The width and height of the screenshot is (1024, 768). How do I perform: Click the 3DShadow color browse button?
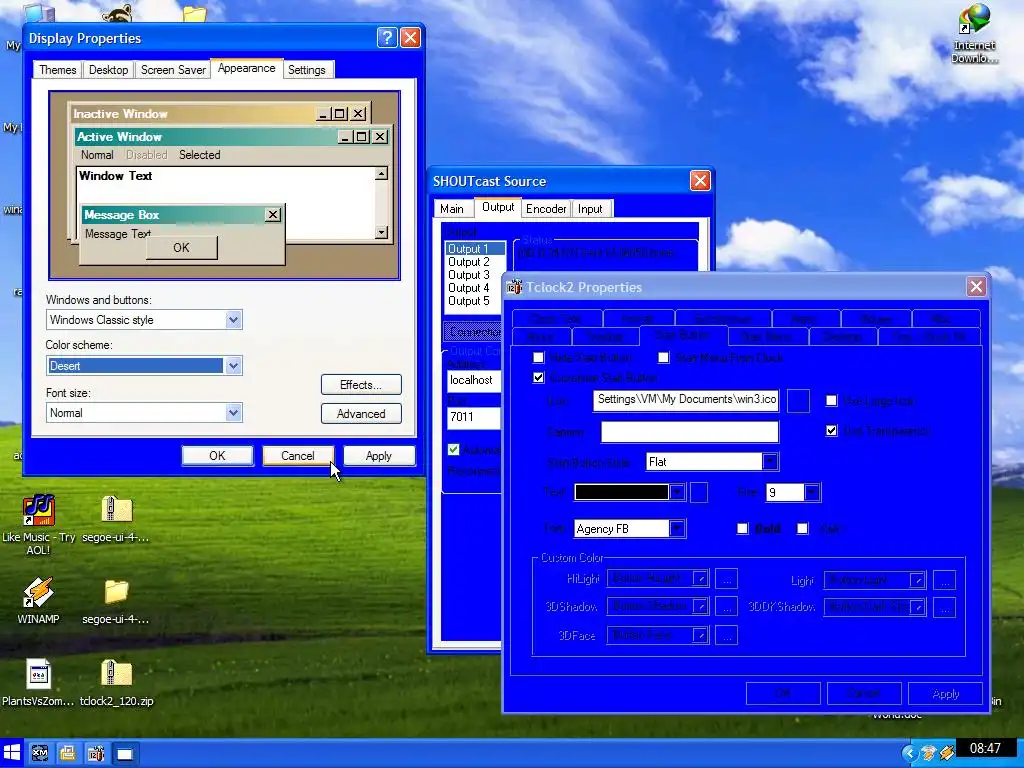[x=726, y=607]
